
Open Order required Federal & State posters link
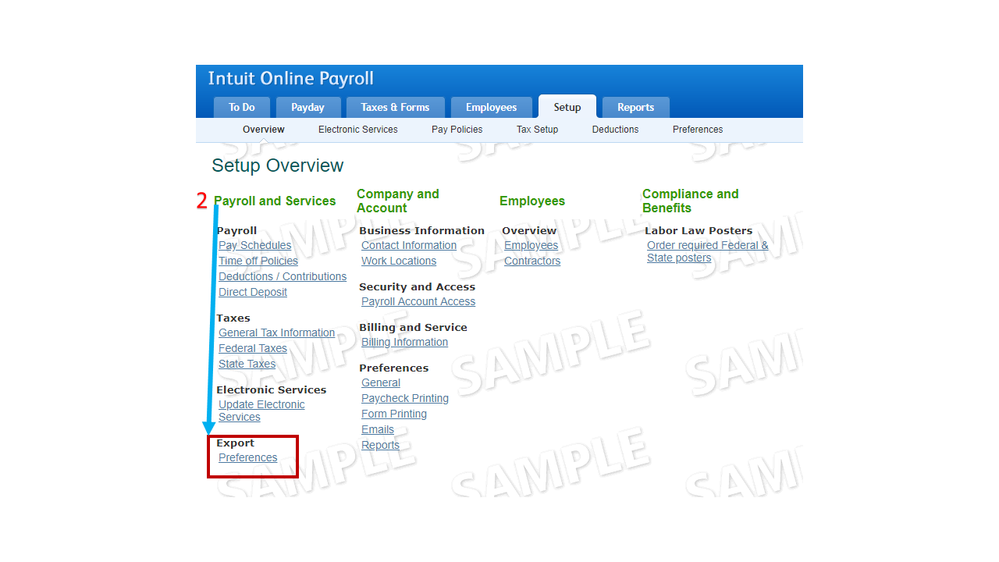[x=707, y=252]
